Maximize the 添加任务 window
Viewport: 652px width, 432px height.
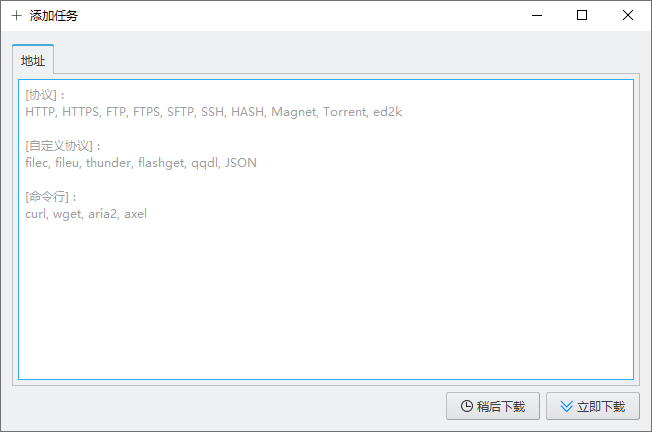(x=582, y=15)
